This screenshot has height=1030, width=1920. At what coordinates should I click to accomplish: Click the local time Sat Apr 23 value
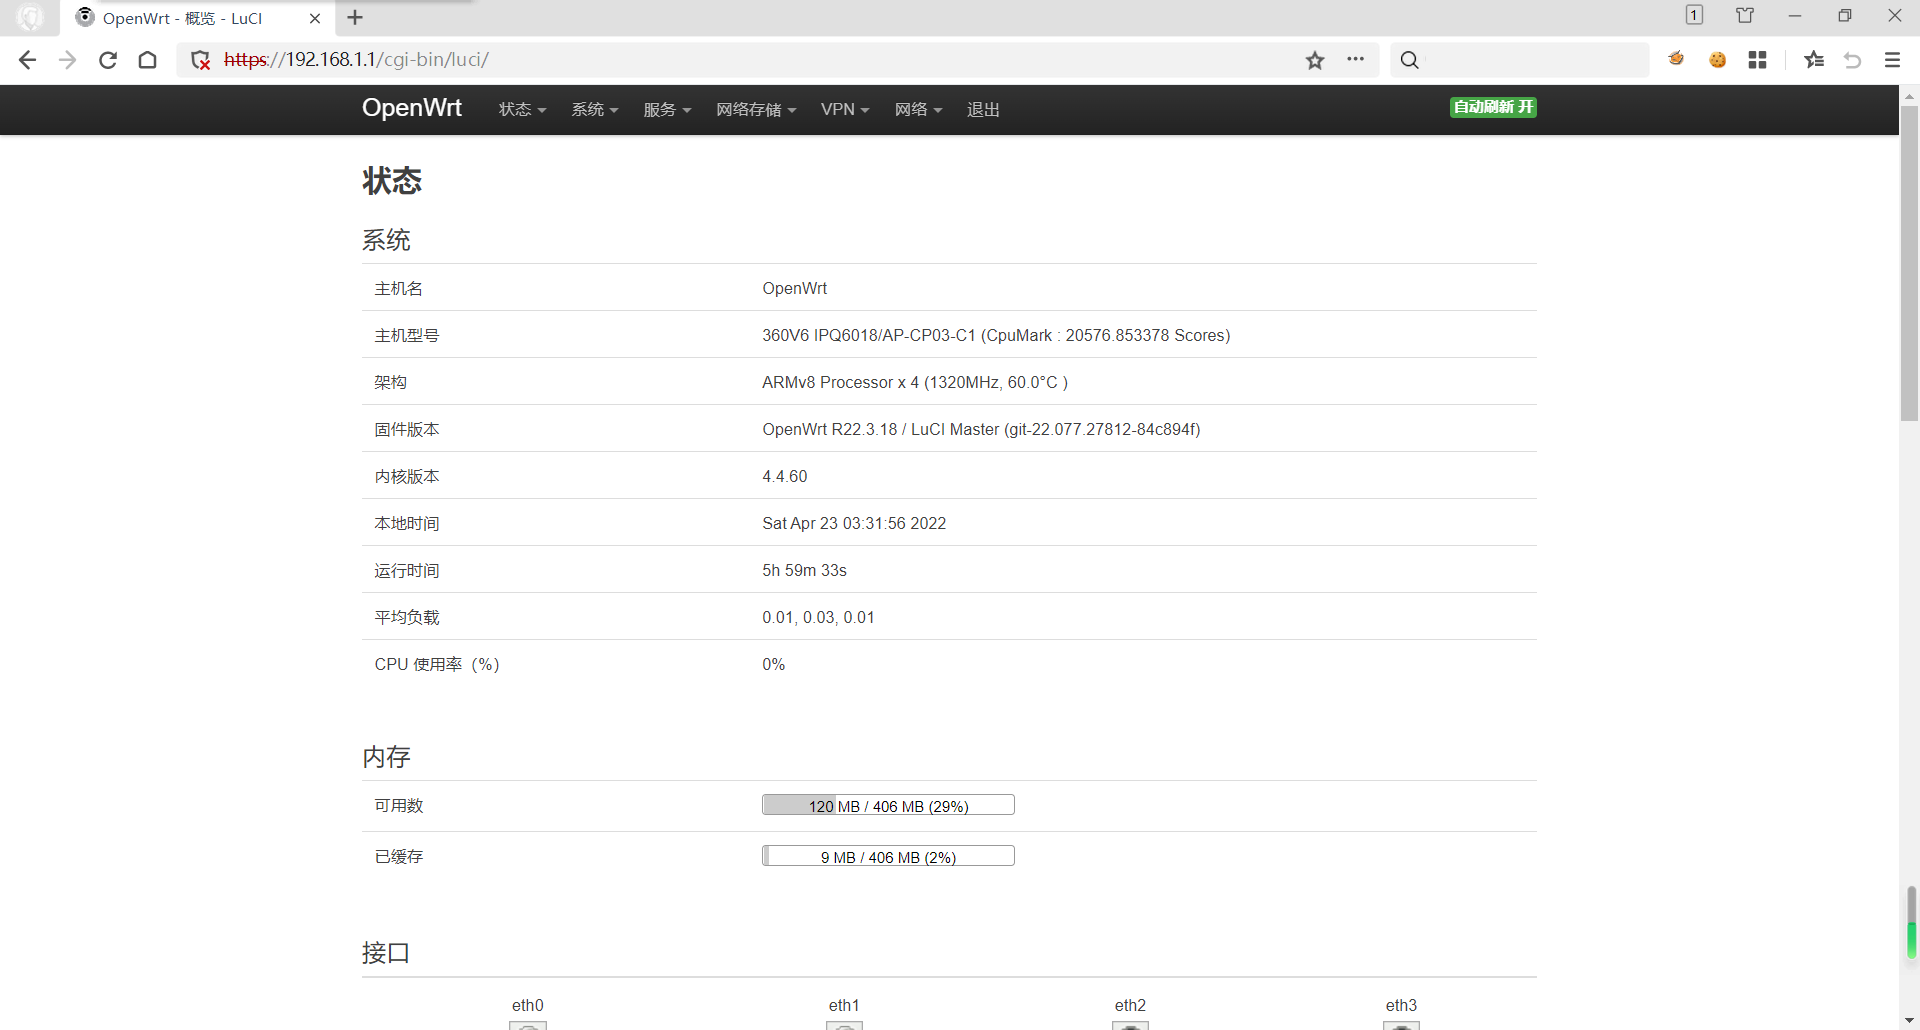coord(854,523)
